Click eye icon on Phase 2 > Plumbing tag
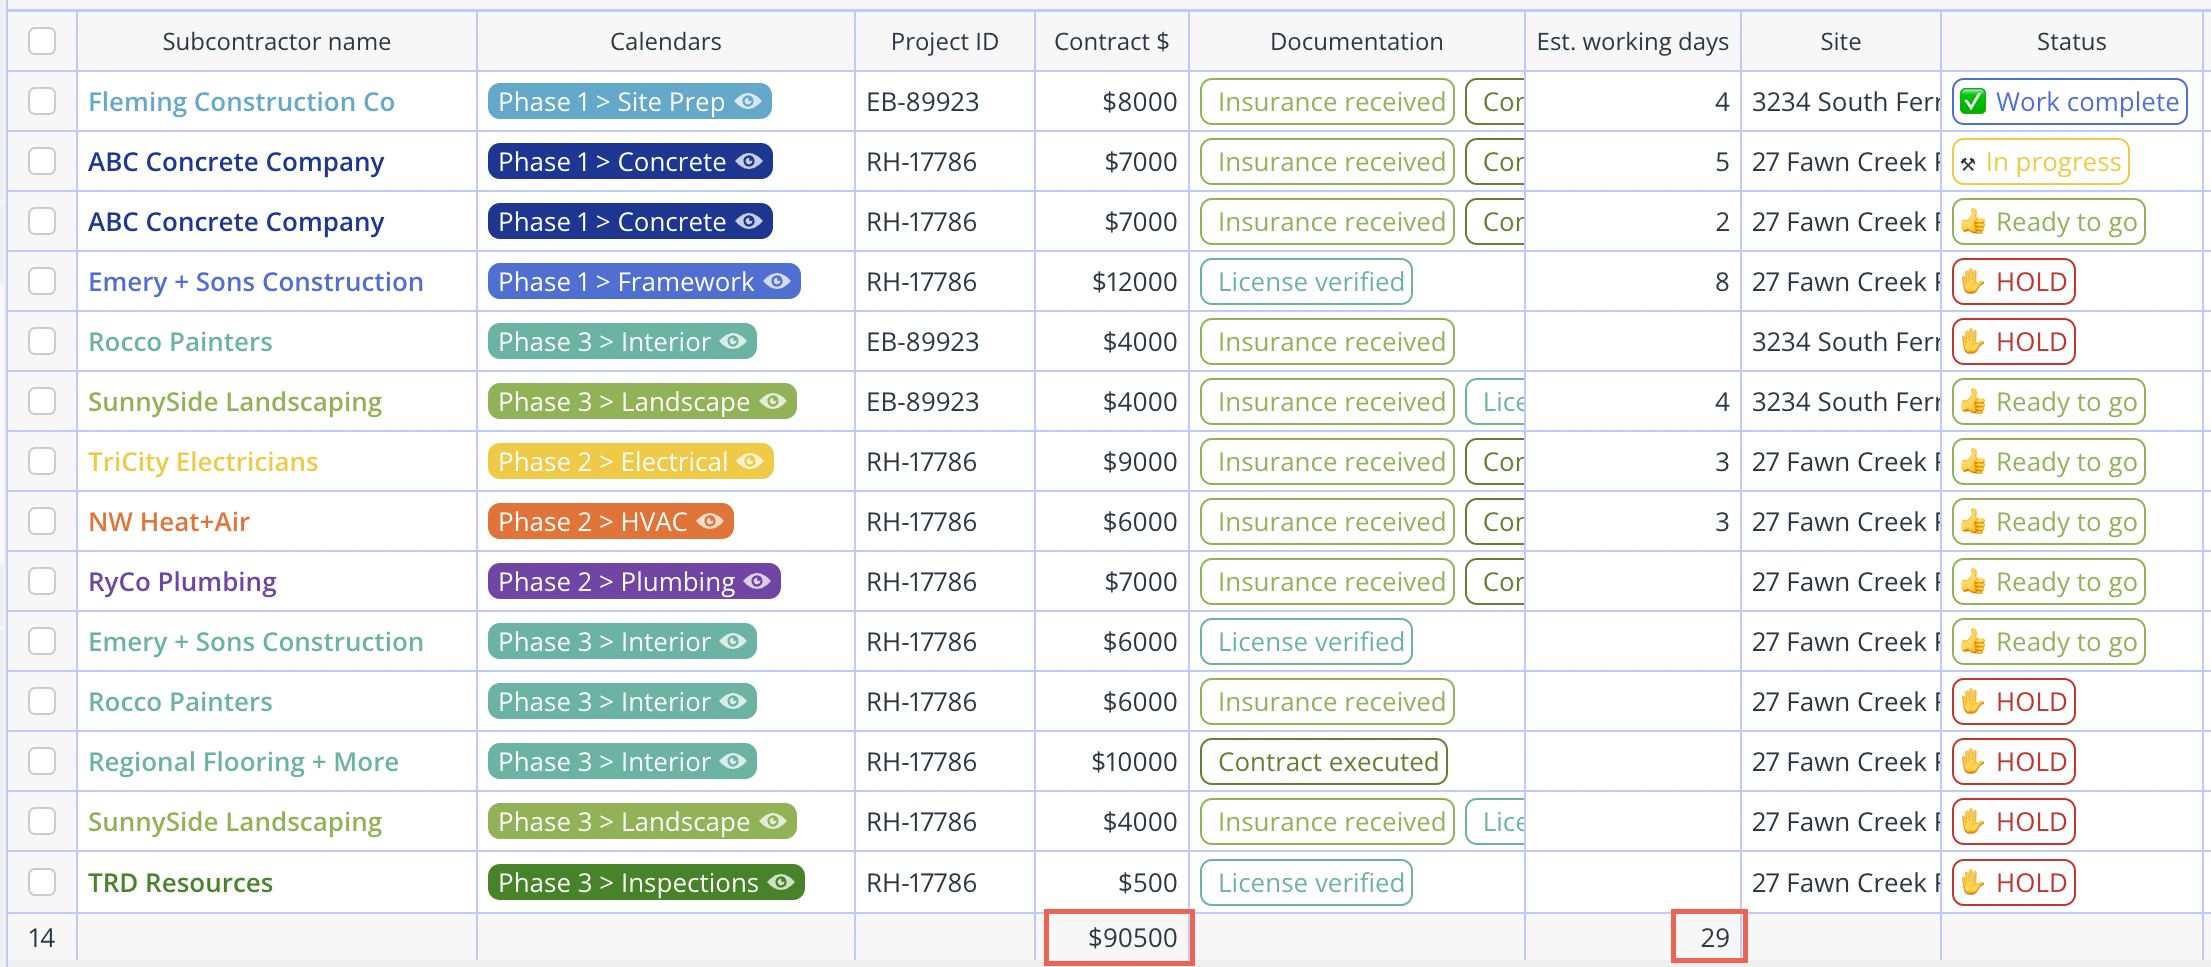Image resolution: width=2211 pixels, height=967 pixels. pyautogui.click(x=757, y=581)
